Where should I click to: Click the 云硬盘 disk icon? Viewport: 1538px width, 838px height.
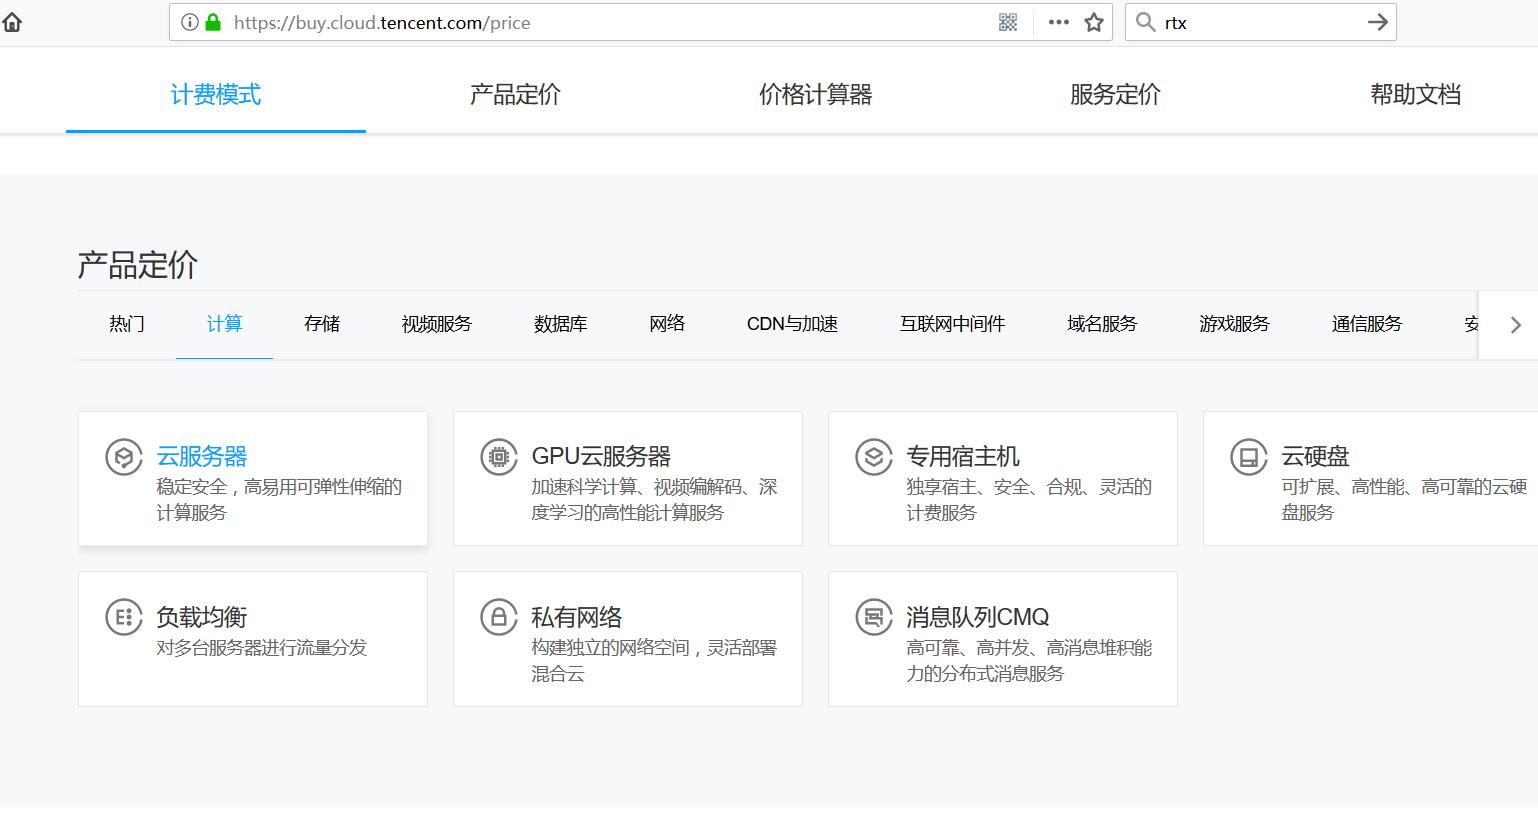[1248, 456]
